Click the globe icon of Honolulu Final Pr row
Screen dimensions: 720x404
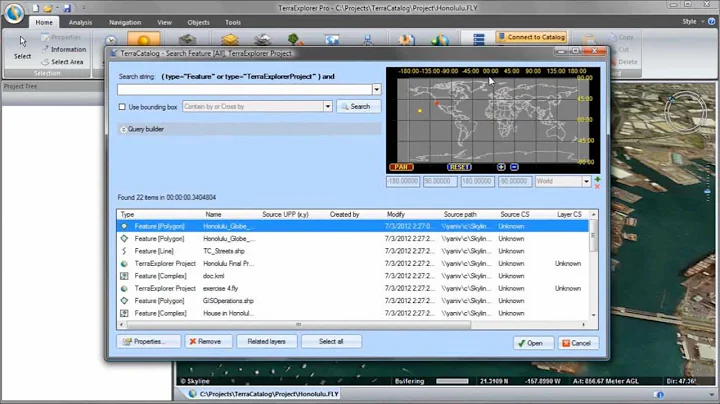[124, 264]
